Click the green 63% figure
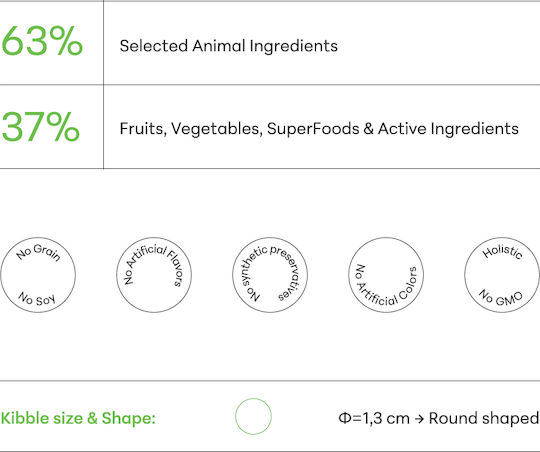Image resolution: width=540 pixels, height=452 pixels. [42, 41]
